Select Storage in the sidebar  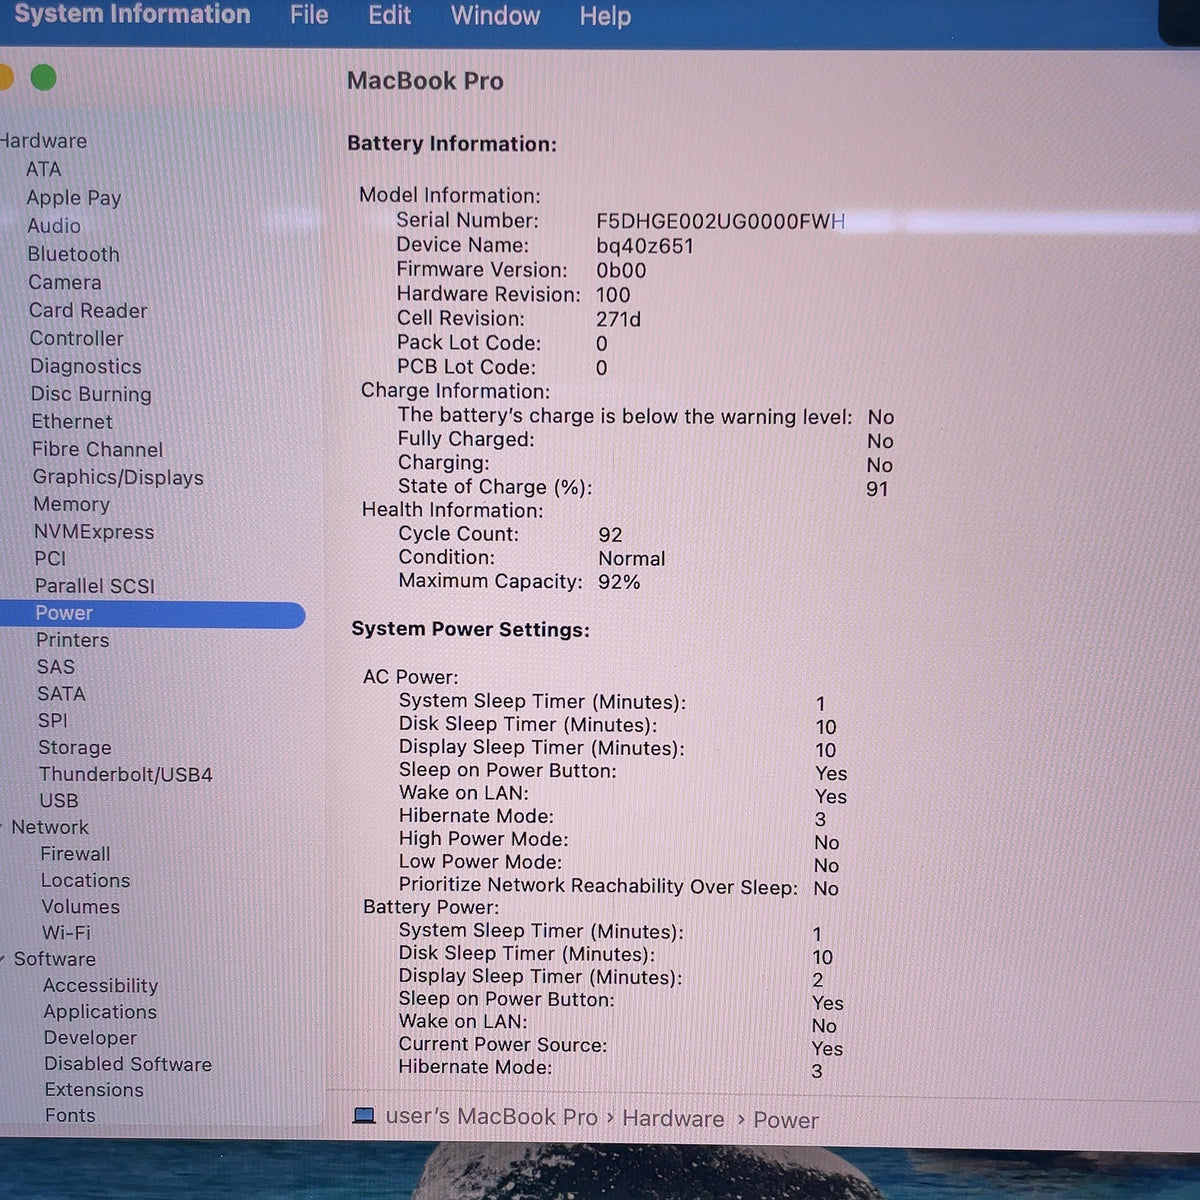(x=75, y=747)
